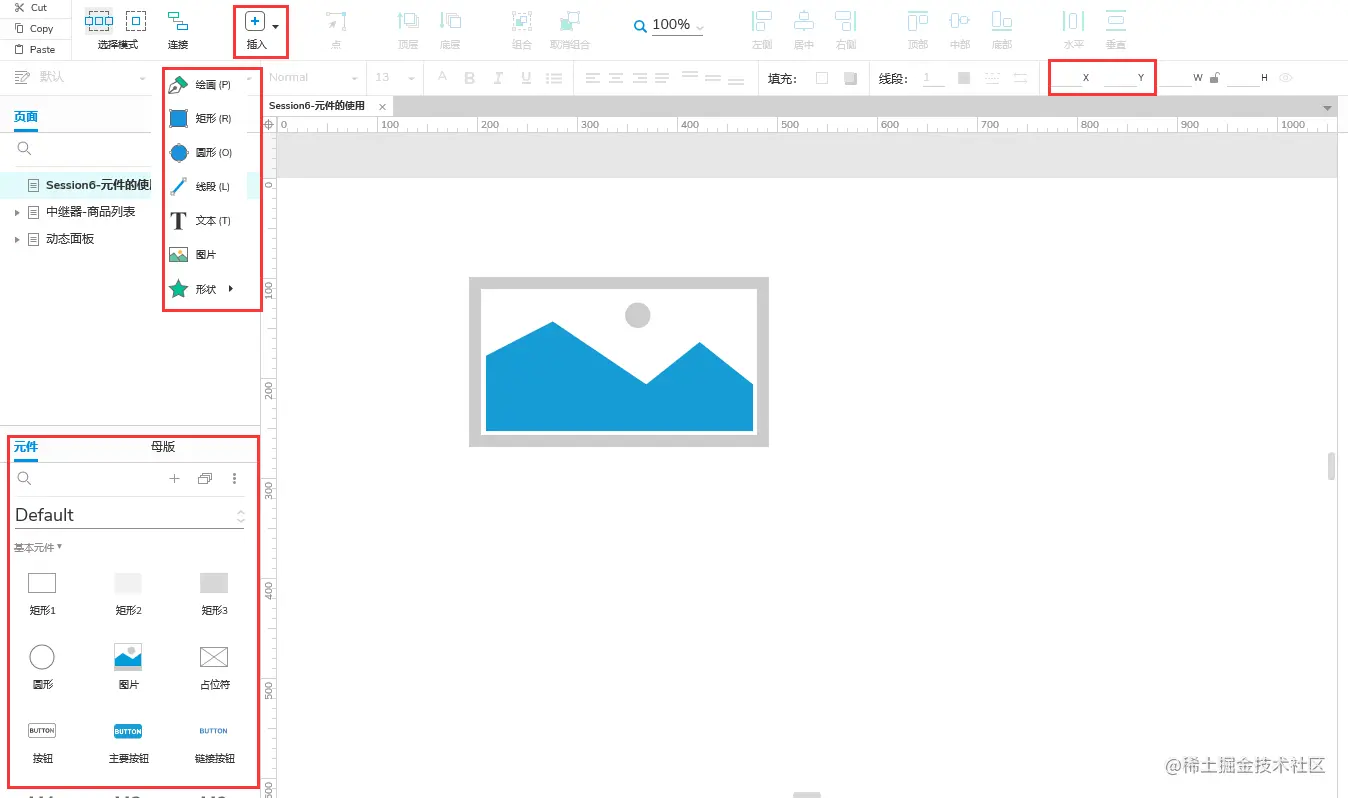The width and height of the screenshot is (1348, 798).
Task: Click the shadow swatch next to fill
Action: (850, 78)
